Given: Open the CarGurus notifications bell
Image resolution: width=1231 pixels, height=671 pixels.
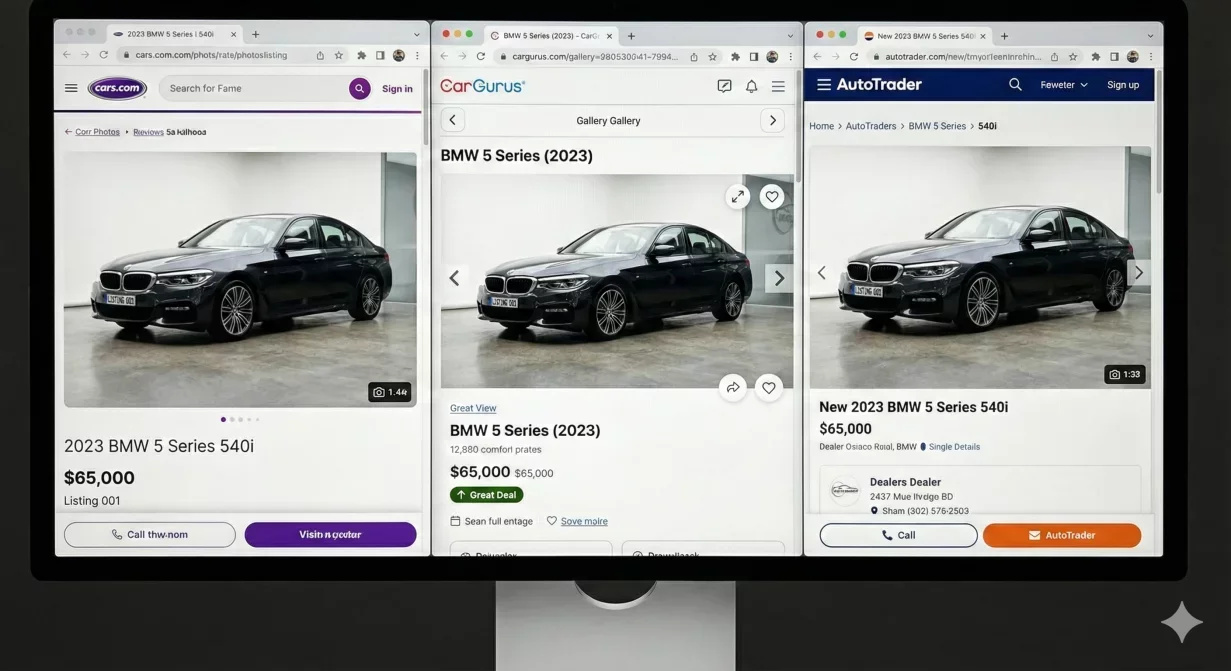Looking at the screenshot, I should pyautogui.click(x=751, y=87).
